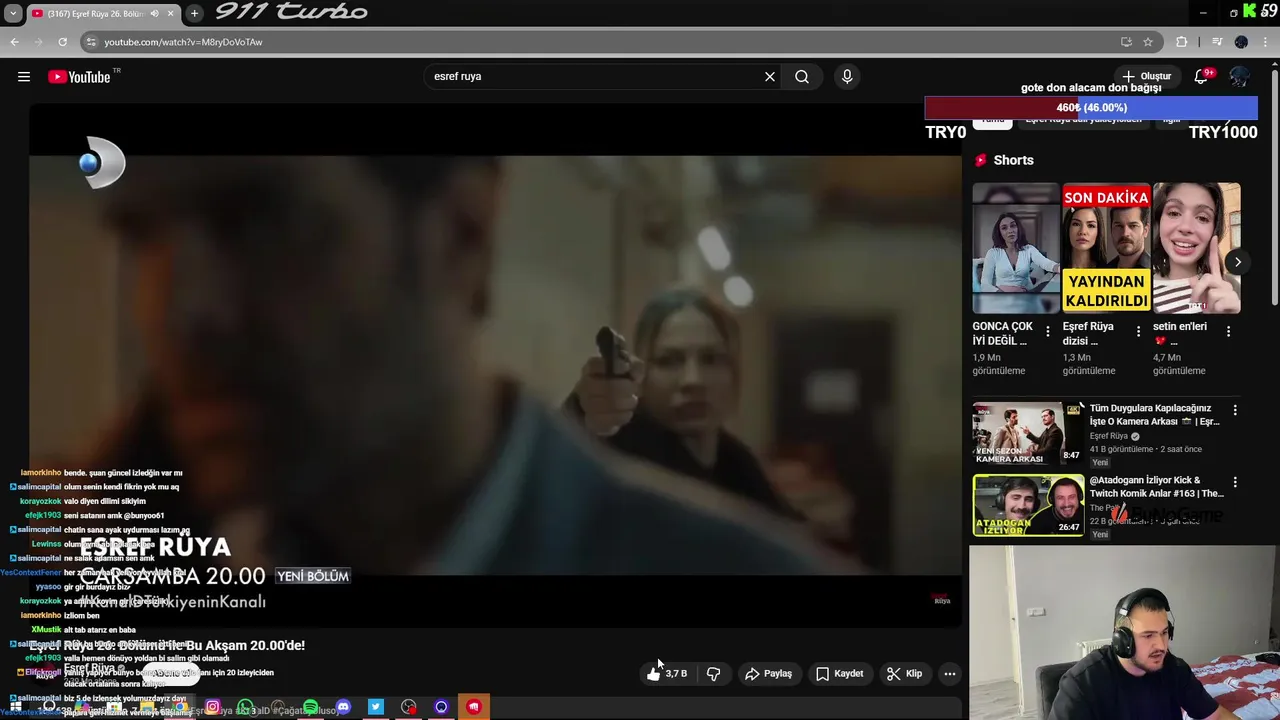Open Chrome media controls
The image size is (1280, 720).
[1217, 42]
